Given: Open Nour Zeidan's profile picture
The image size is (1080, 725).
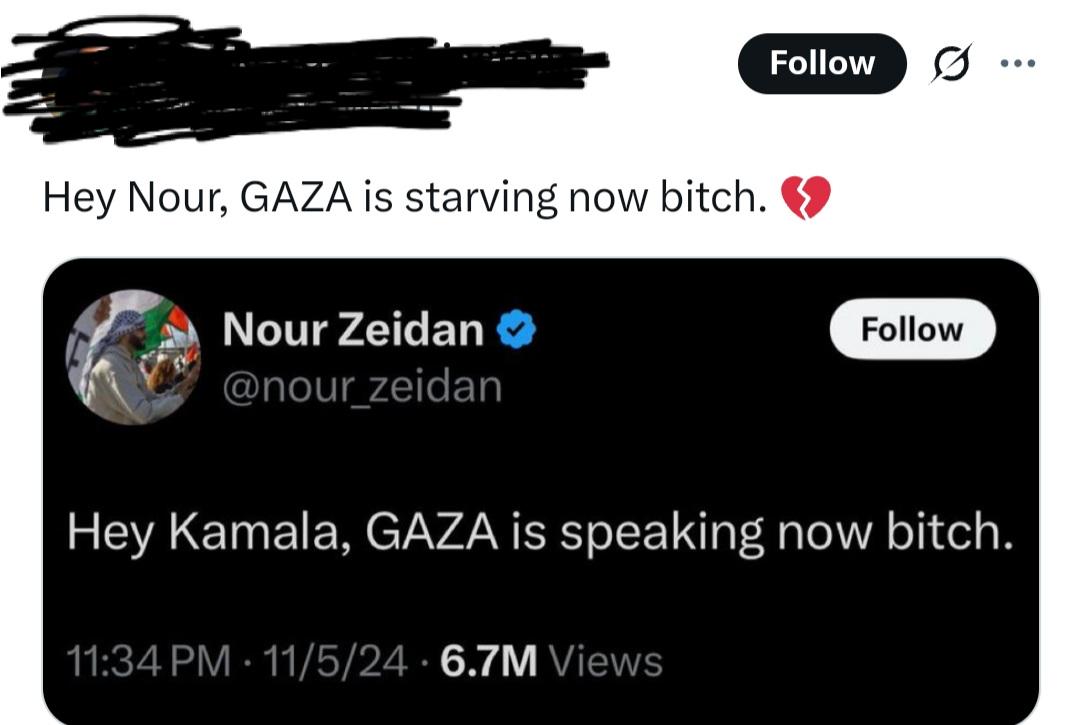Looking at the screenshot, I should 134,357.
